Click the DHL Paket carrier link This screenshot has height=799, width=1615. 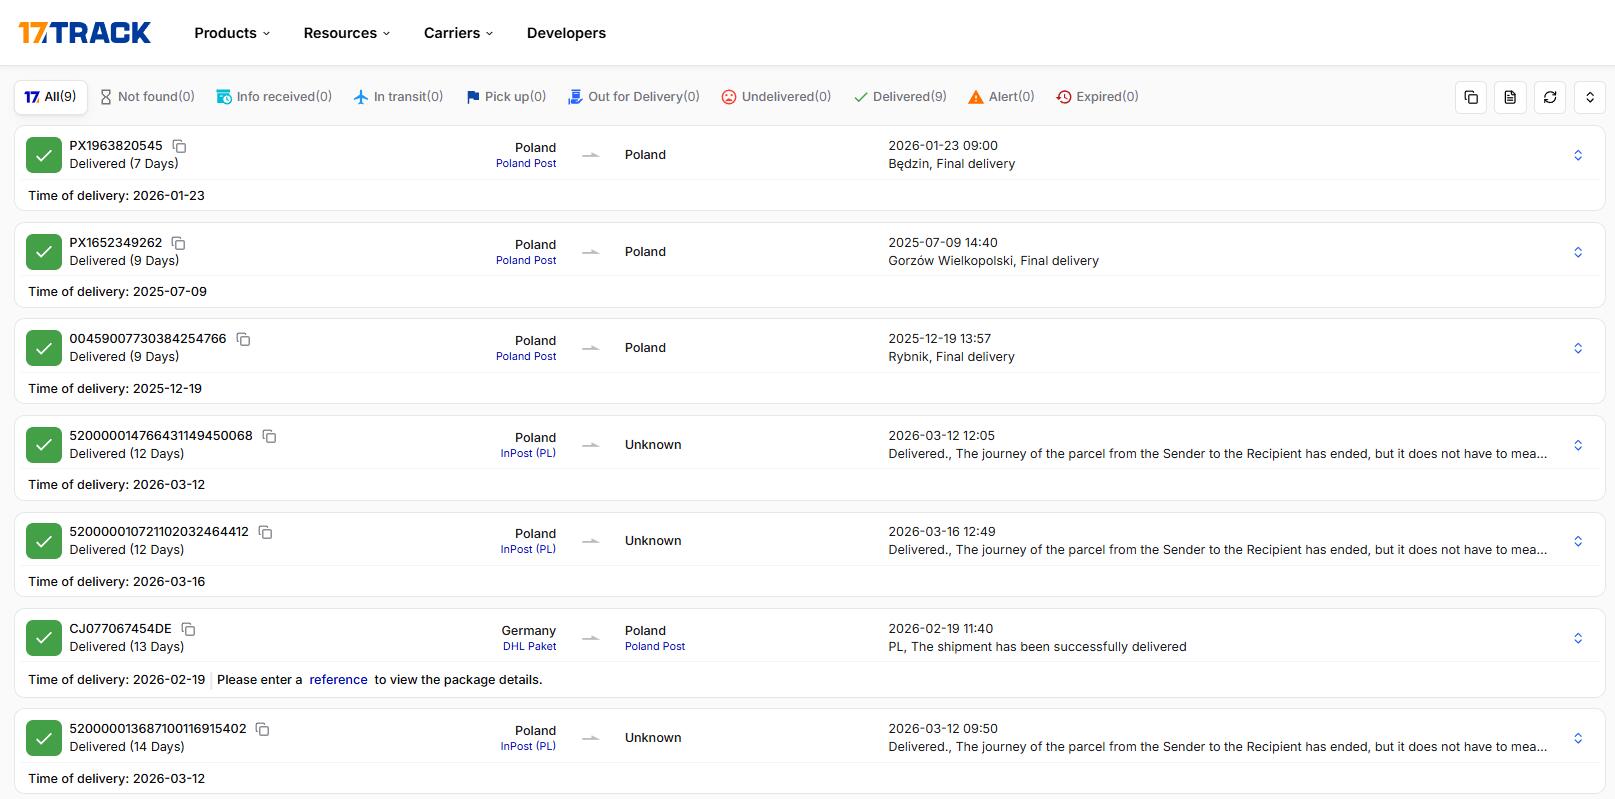[x=529, y=647]
